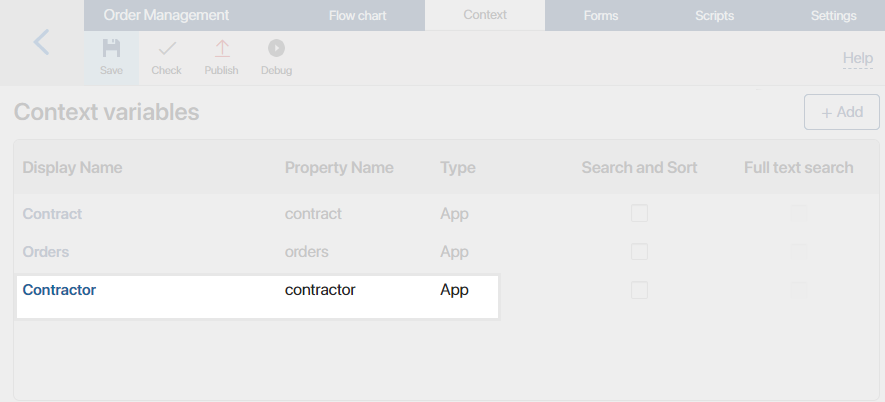
Task: Enable Search and Sort for the Orders row
Action: coord(639,252)
